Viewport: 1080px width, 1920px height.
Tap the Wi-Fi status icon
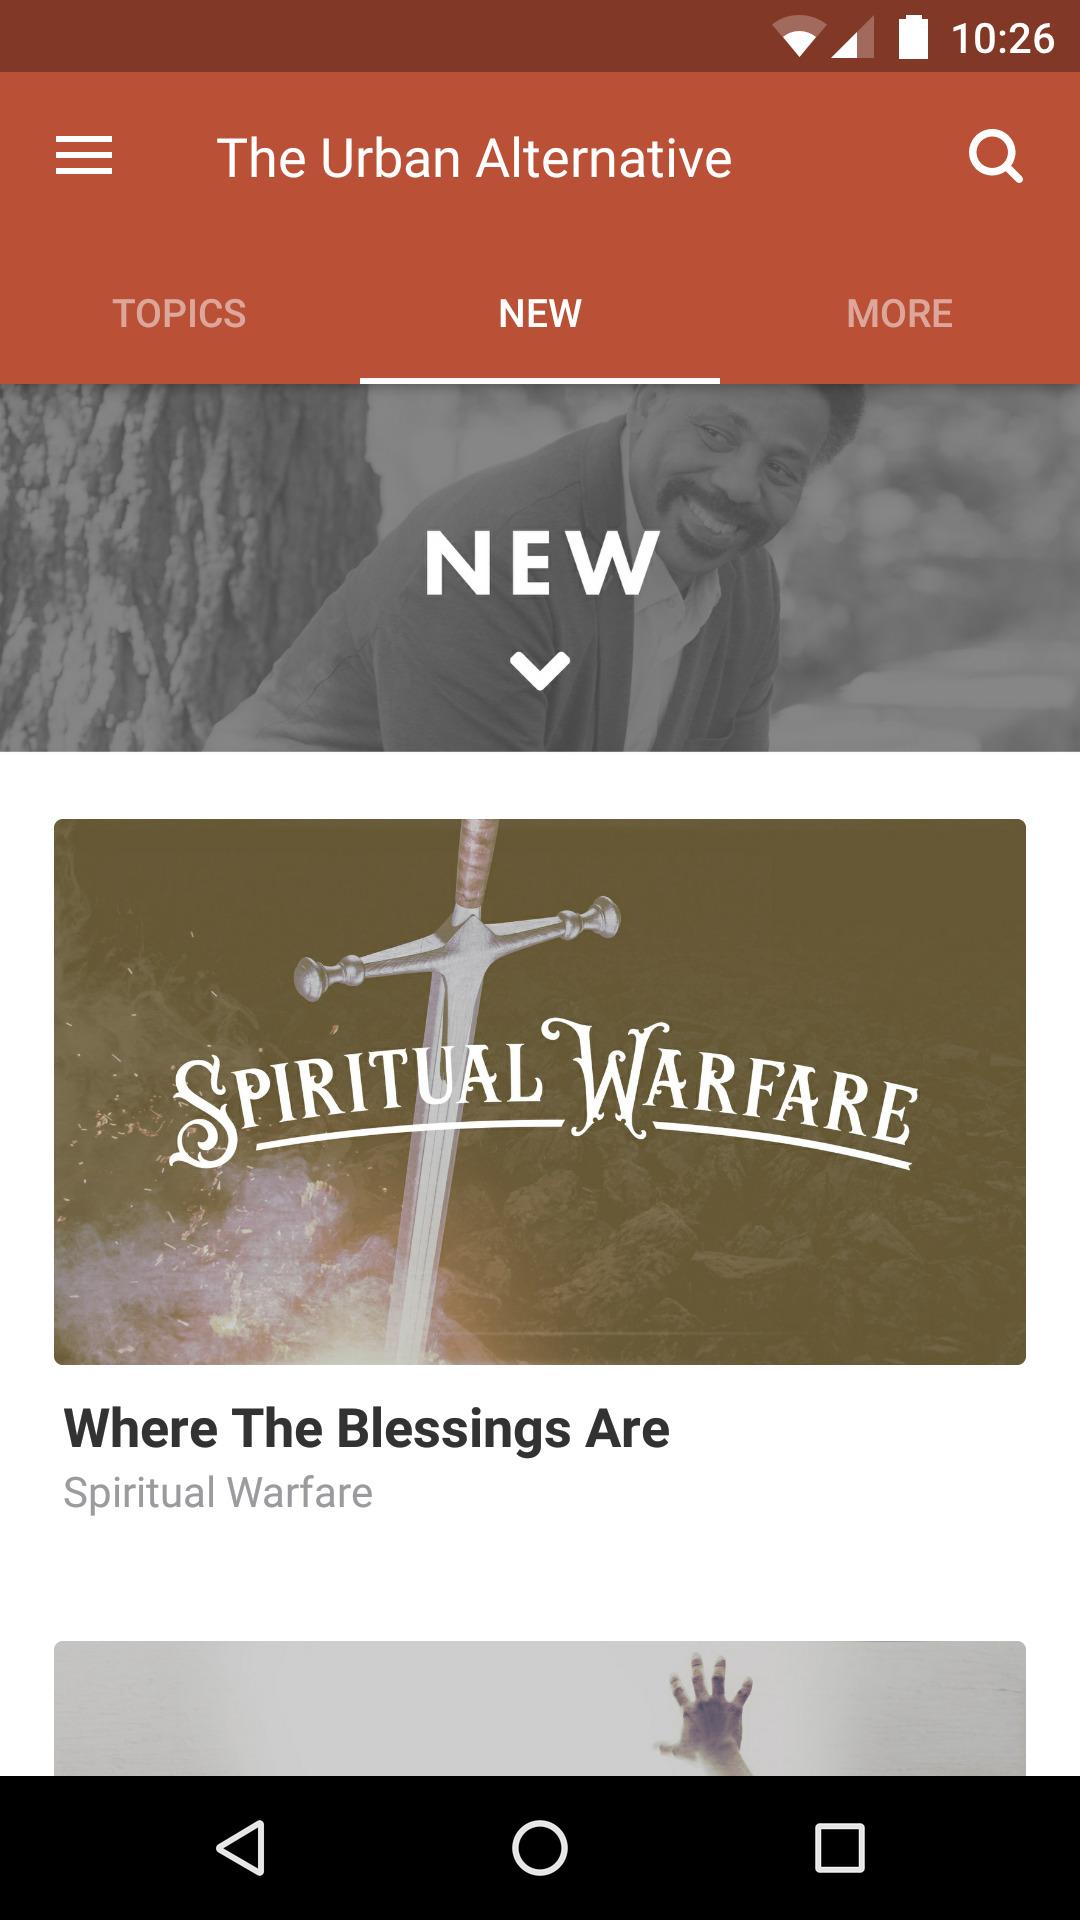(x=799, y=38)
